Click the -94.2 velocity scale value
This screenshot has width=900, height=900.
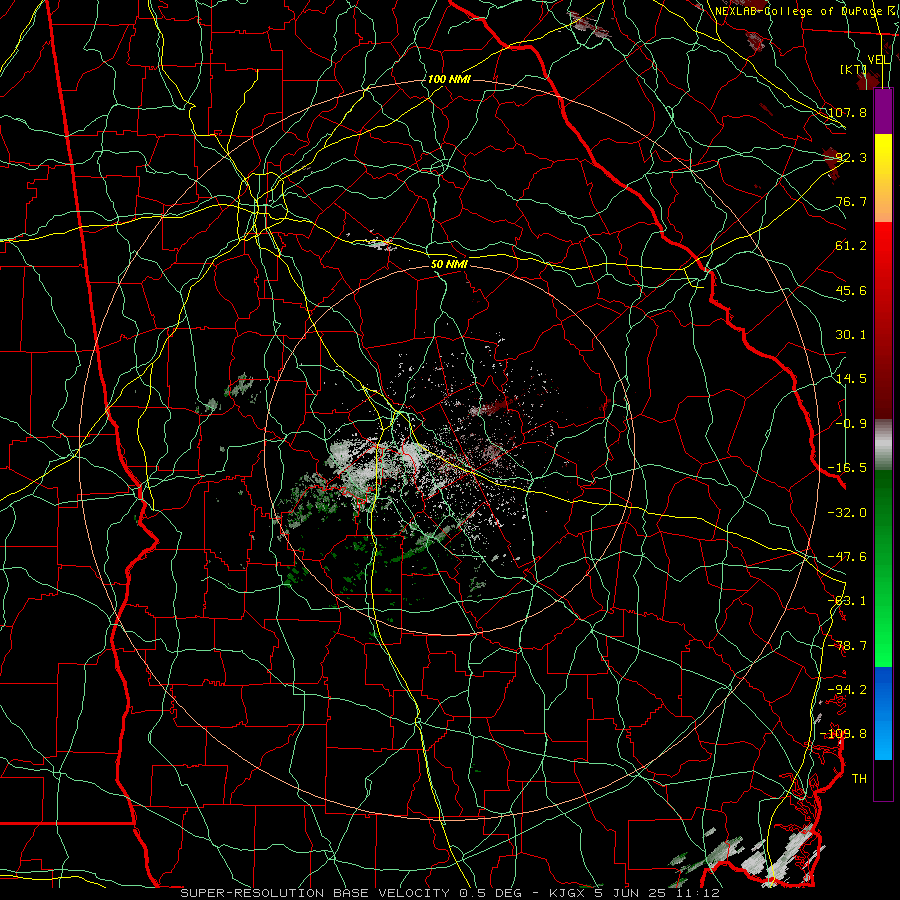pos(848,689)
